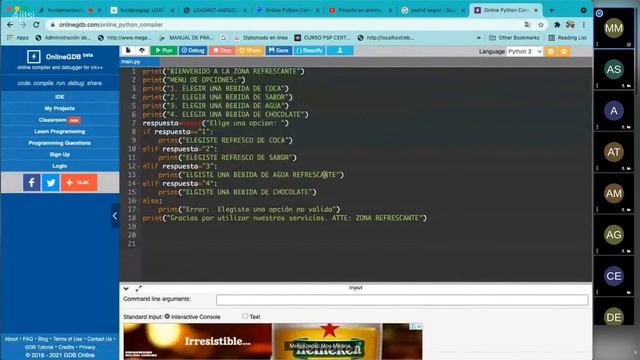Screen dimensions: 640x360
Task: Select participant AT avatar
Action: tap(614, 152)
